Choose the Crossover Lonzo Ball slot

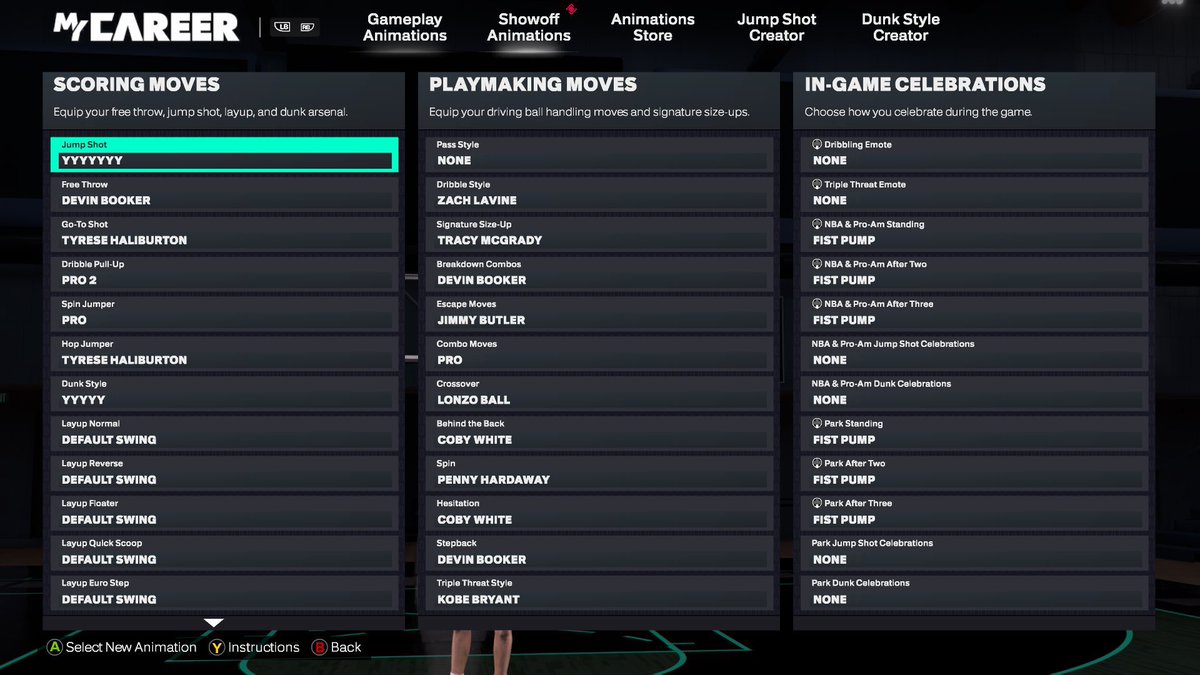(600, 394)
